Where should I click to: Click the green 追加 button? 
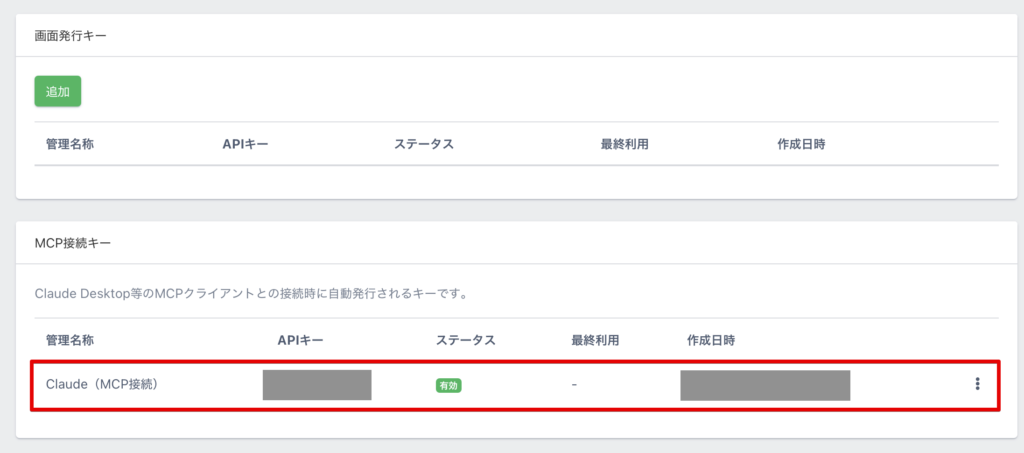coord(57,91)
